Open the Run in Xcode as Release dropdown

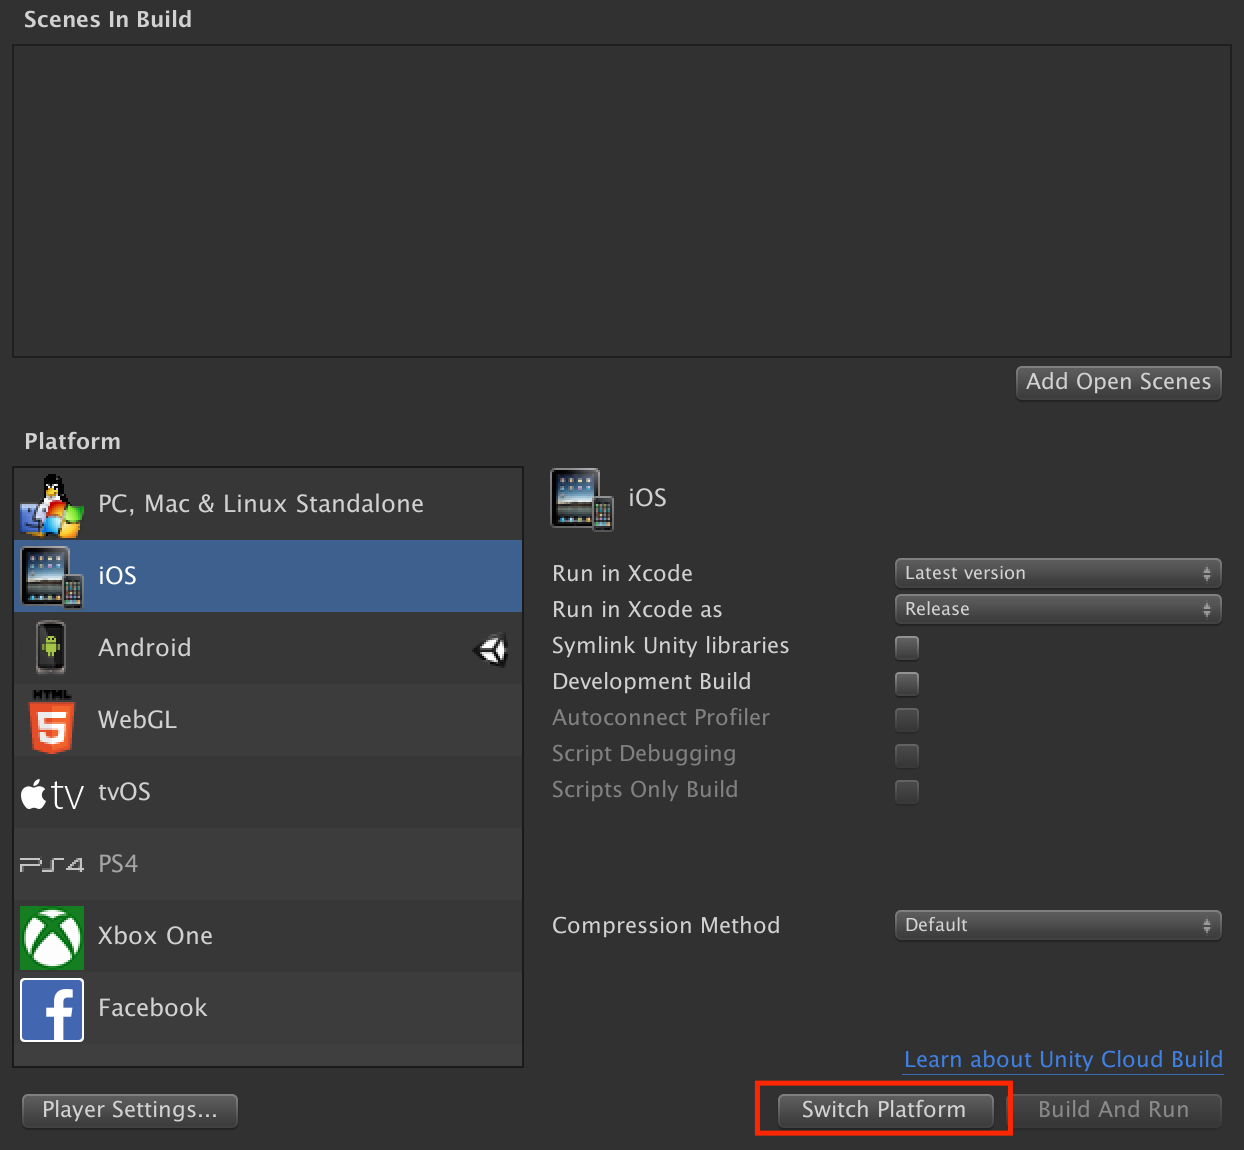coord(1058,609)
